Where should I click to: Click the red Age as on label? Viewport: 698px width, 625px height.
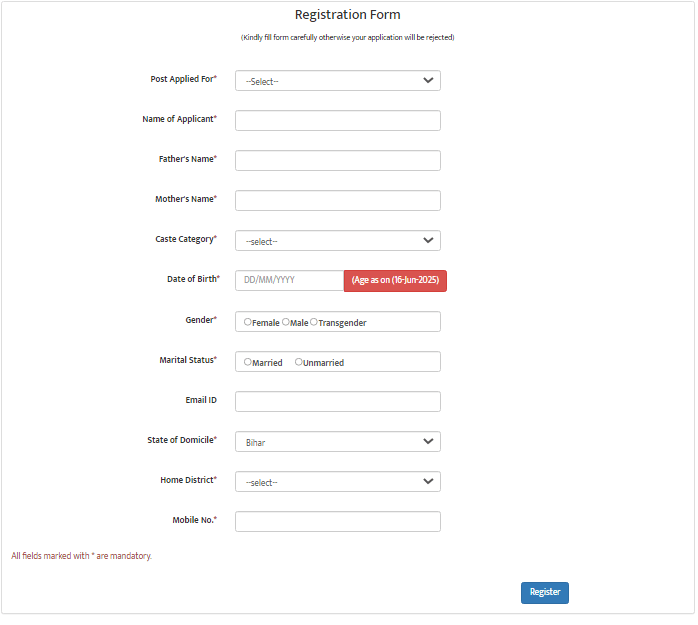pos(395,281)
